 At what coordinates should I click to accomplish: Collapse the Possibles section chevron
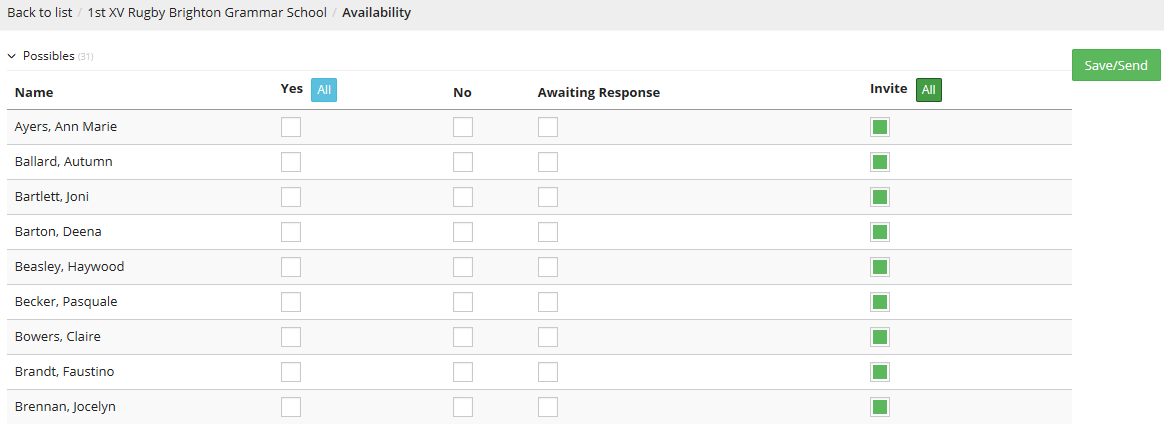tap(12, 56)
